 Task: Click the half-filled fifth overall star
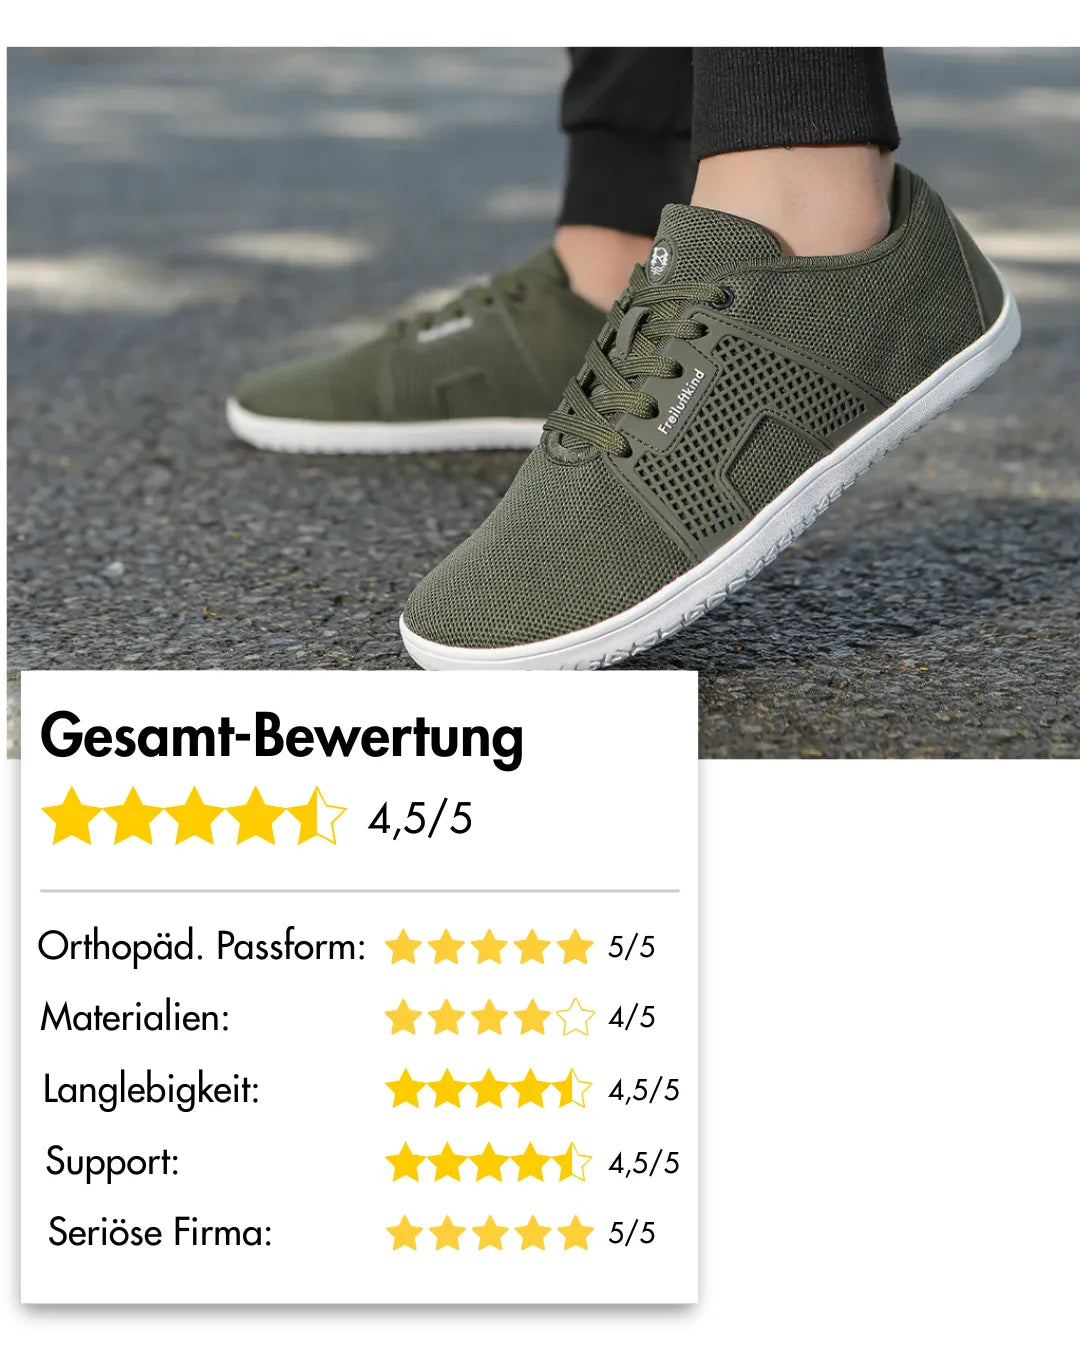[x=317, y=816]
